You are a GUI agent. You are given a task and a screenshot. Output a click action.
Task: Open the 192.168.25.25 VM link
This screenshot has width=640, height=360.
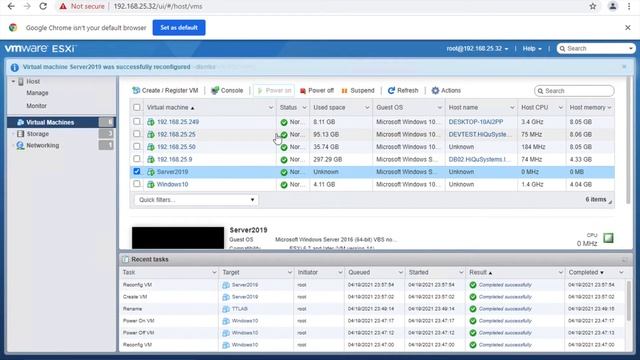click(176, 134)
